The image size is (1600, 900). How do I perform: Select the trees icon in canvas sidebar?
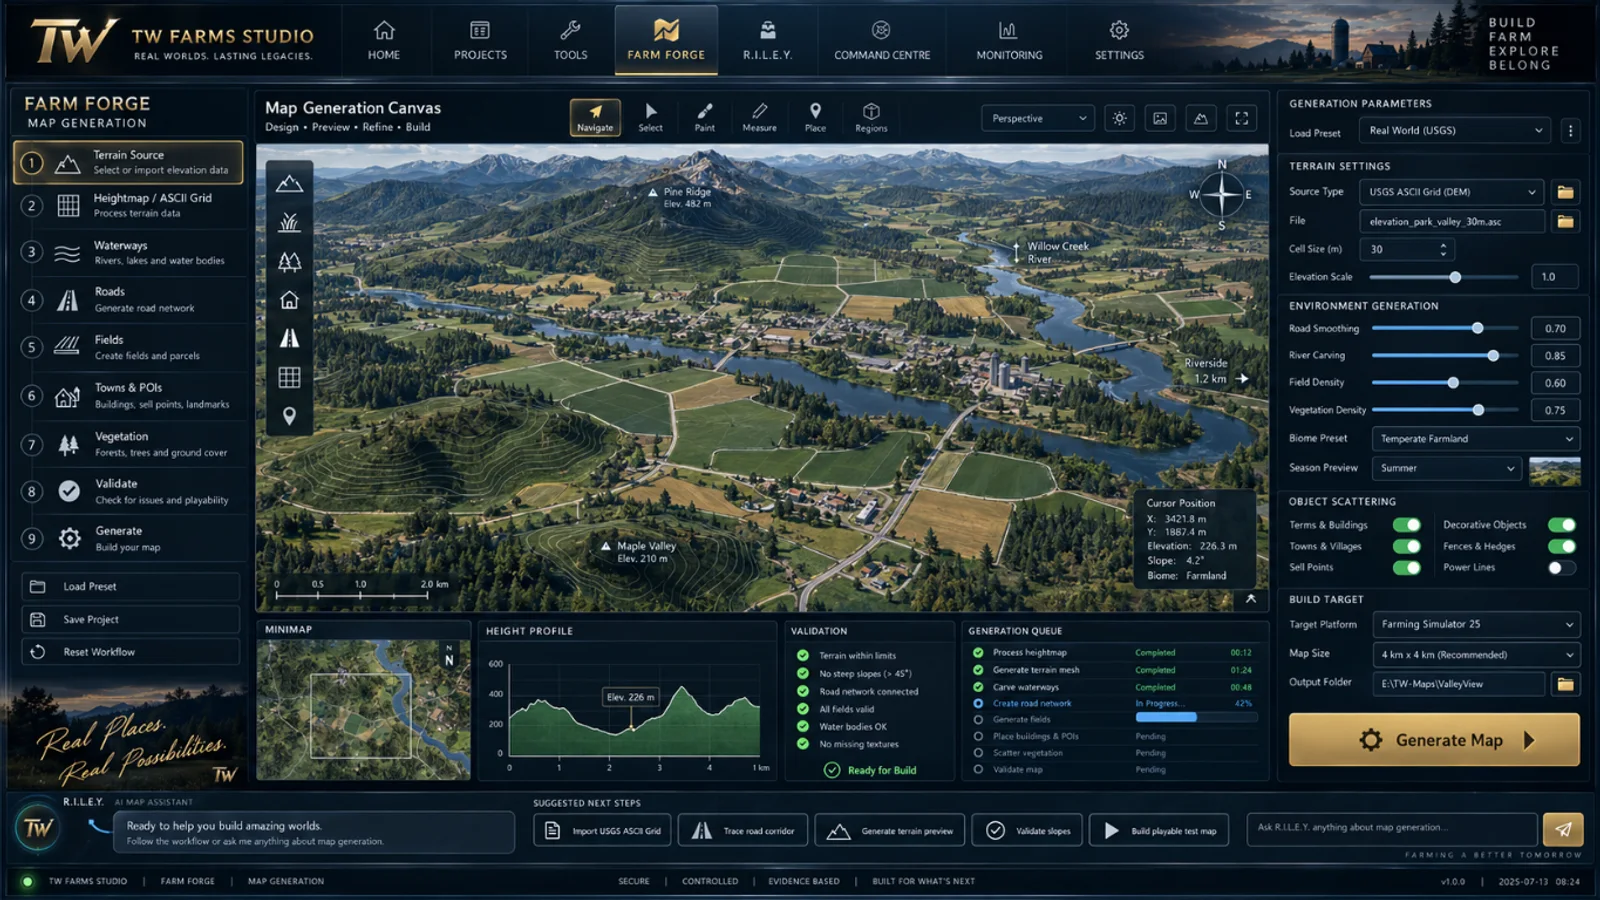(x=289, y=261)
